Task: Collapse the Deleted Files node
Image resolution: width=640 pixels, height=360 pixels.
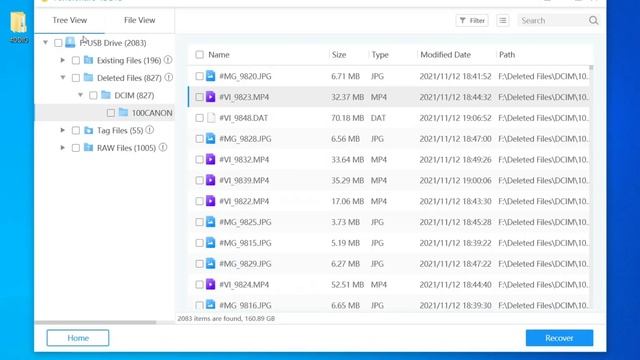Action: click(x=63, y=78)
